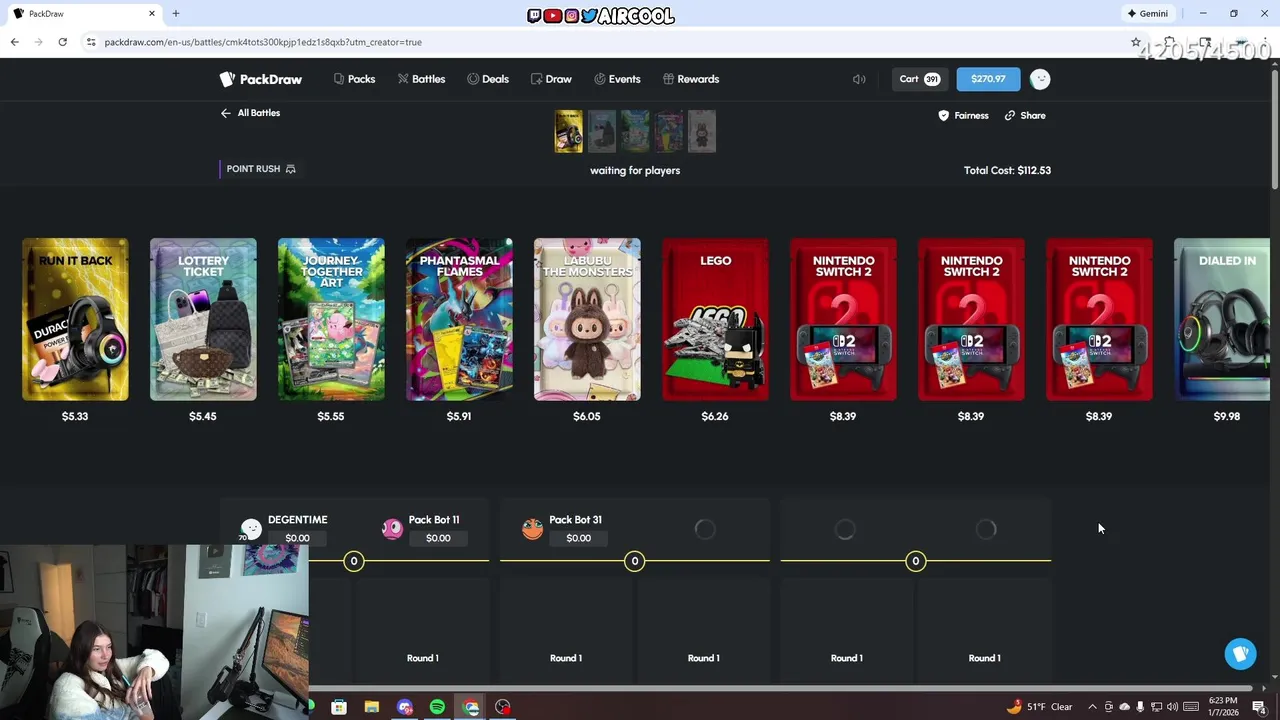The image size is (1280, 720).
Task: Click the Point Rush mode icon
Action: point(291,169)
